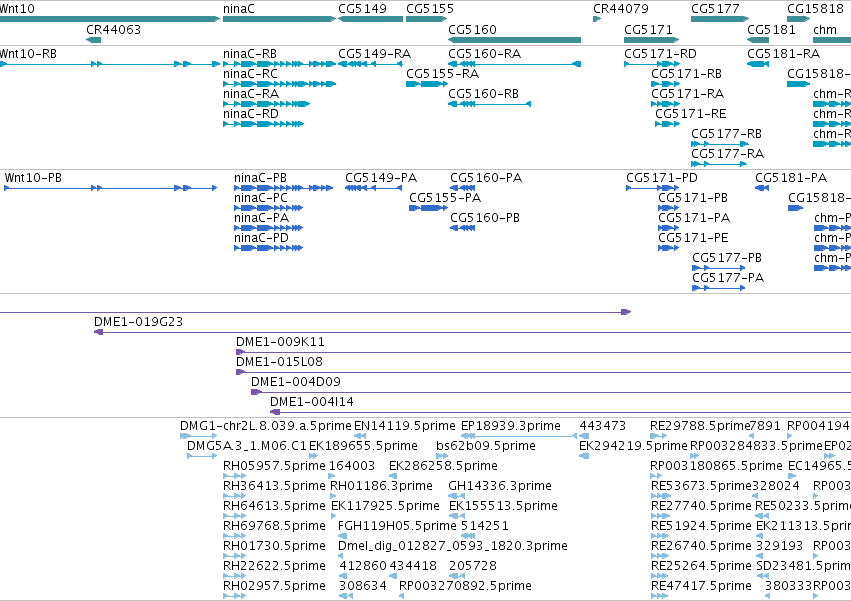
Task: Select BAC clone DME1-009K11
Action: tap(280, 343)
